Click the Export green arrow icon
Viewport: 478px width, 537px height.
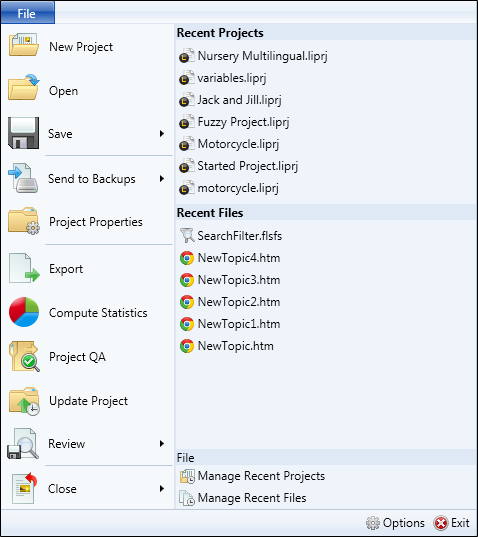point(24,268)
